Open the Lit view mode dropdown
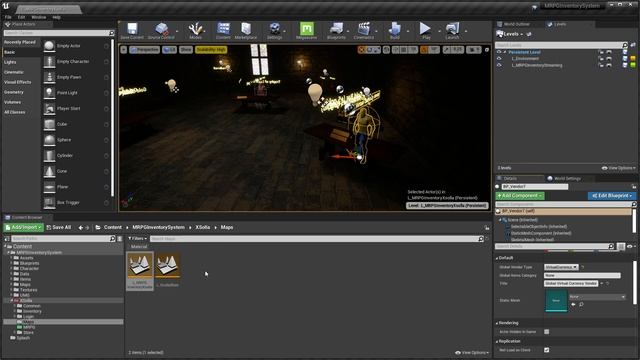Viewport: 640px width, 360px height. click(169, 50)
